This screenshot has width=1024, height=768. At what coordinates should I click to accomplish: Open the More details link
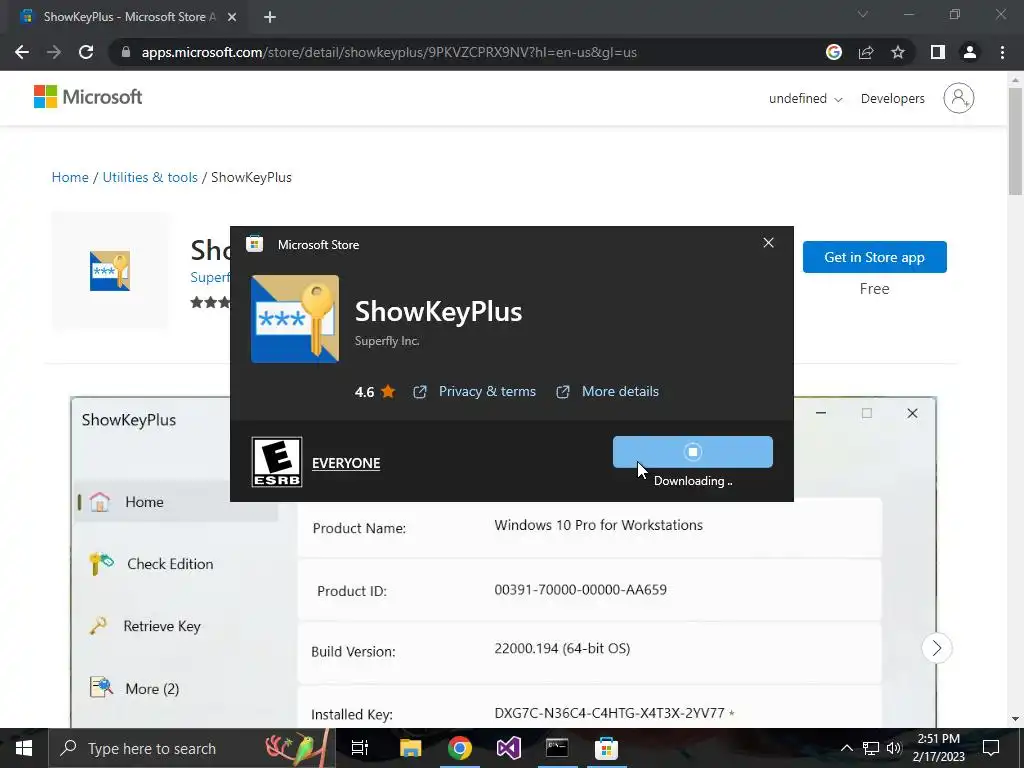point(620,391)
